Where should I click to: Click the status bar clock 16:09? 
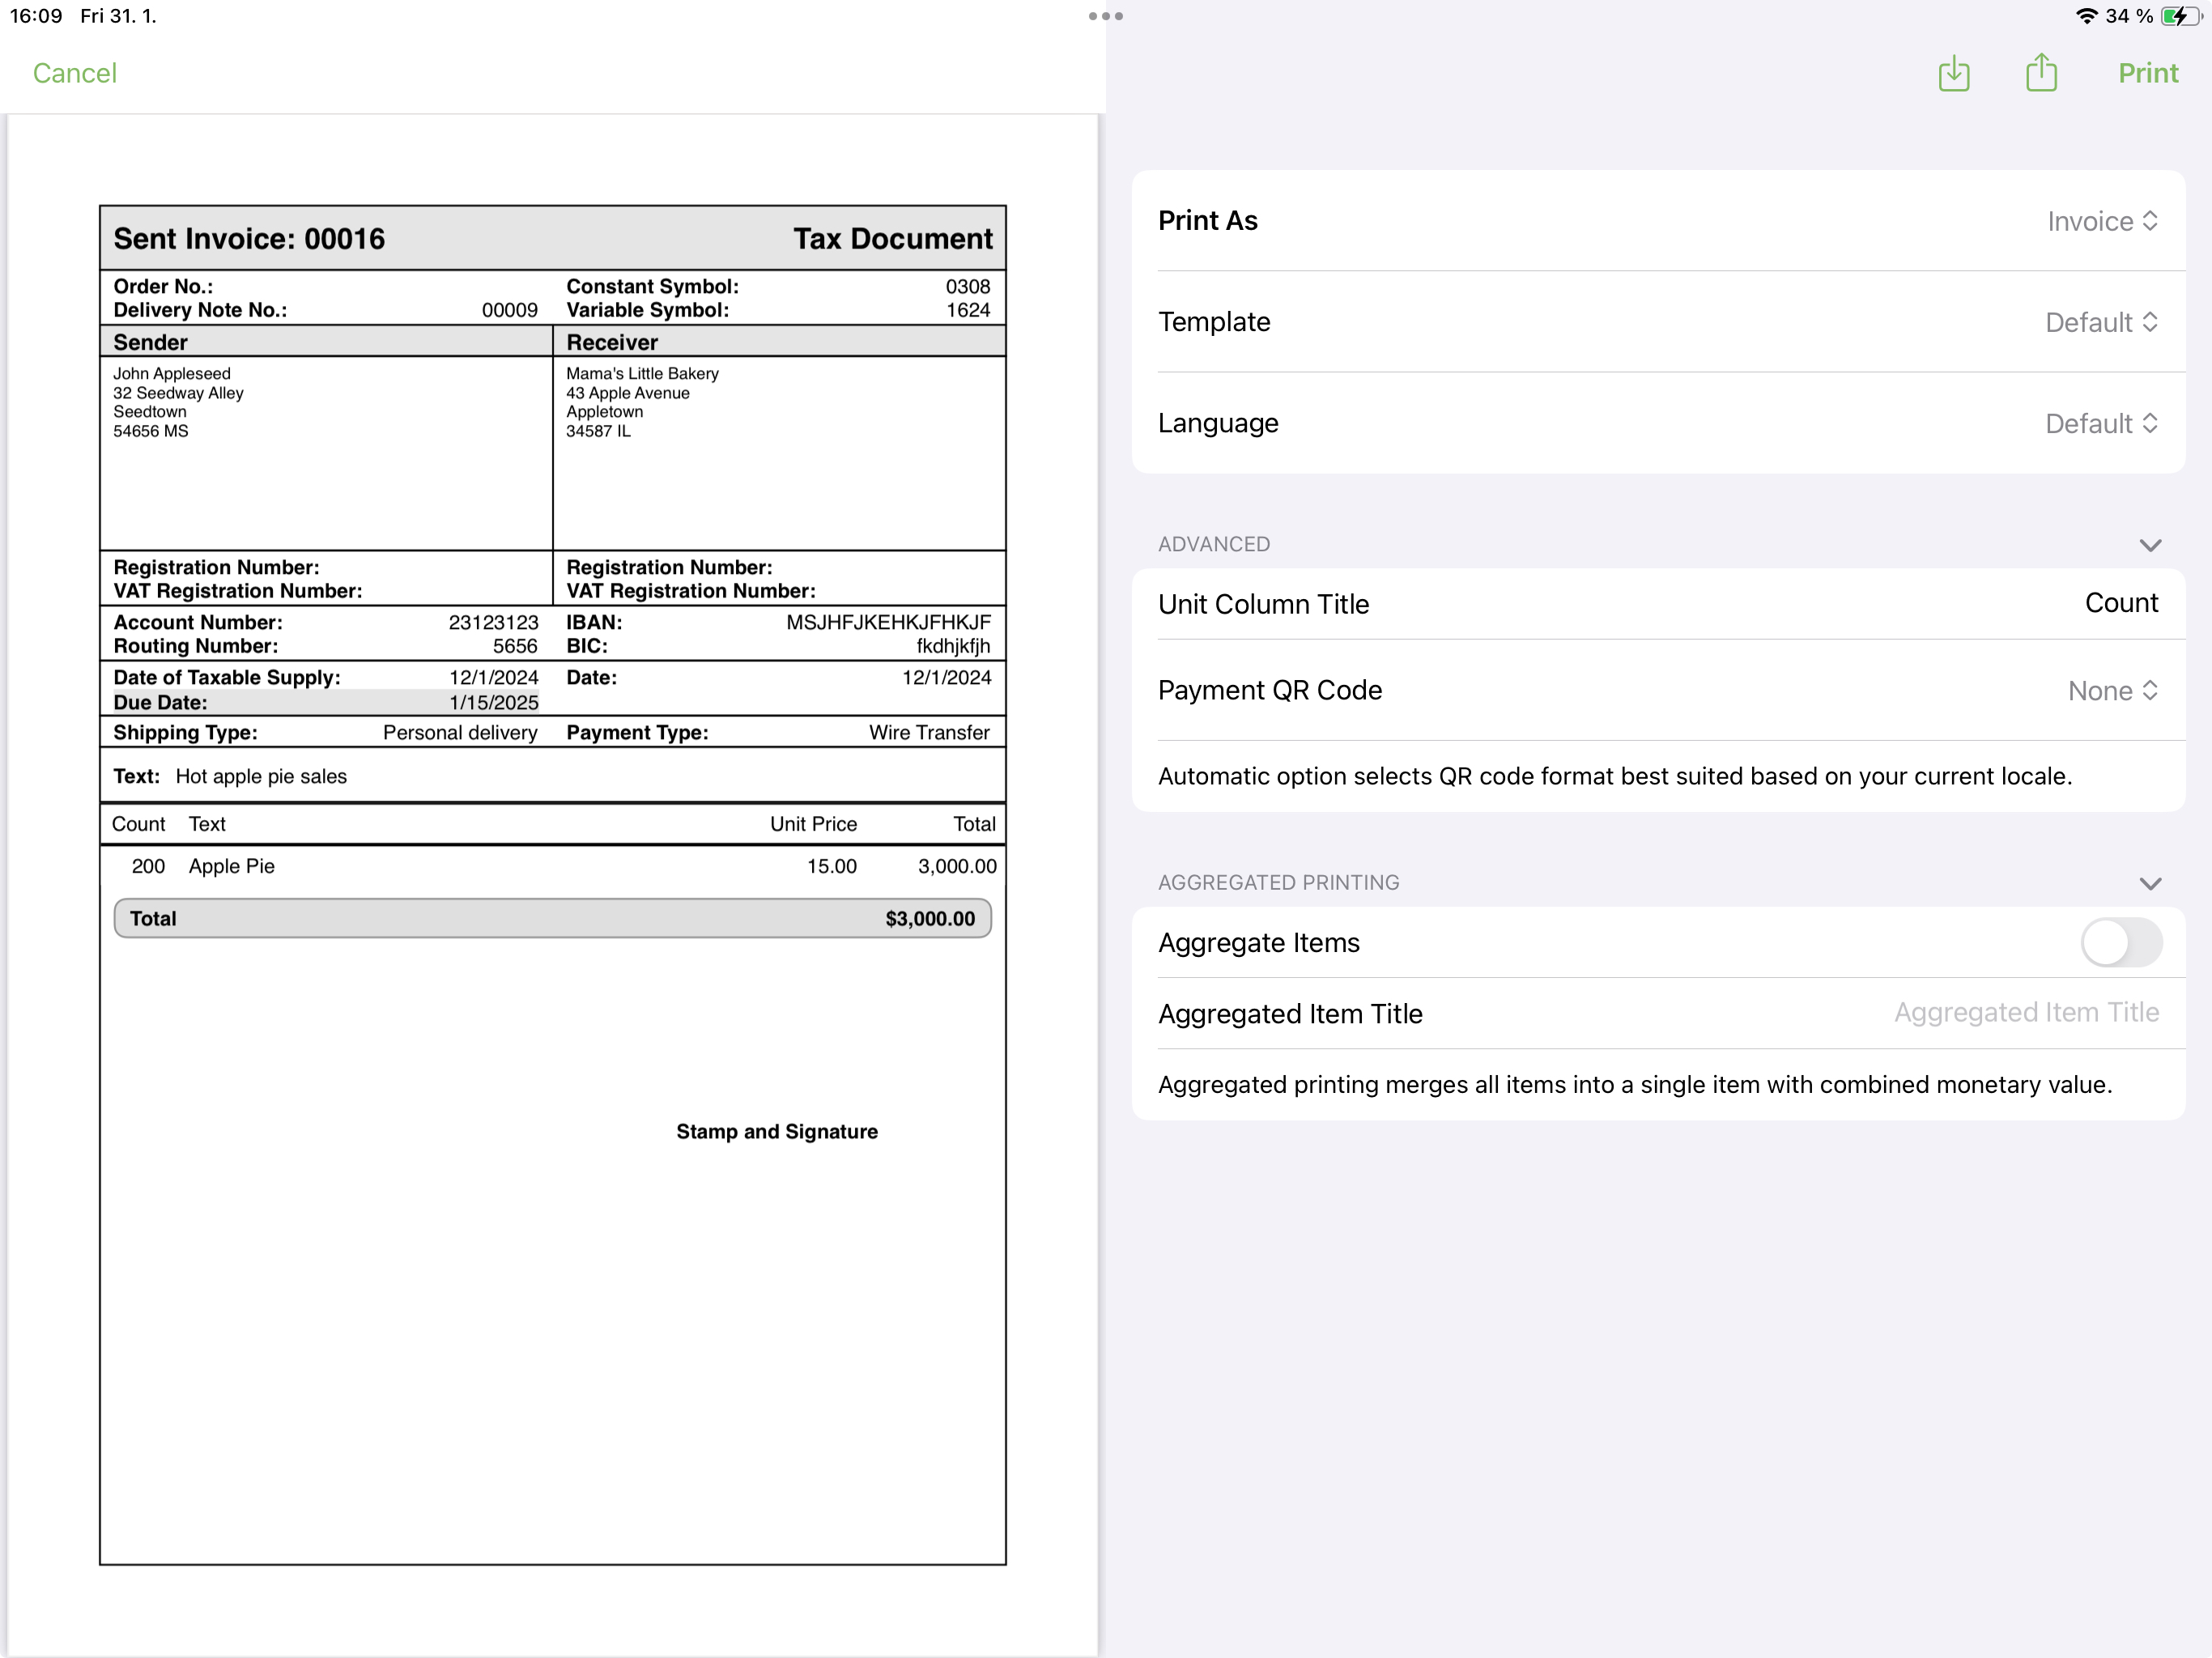[36, 16]
